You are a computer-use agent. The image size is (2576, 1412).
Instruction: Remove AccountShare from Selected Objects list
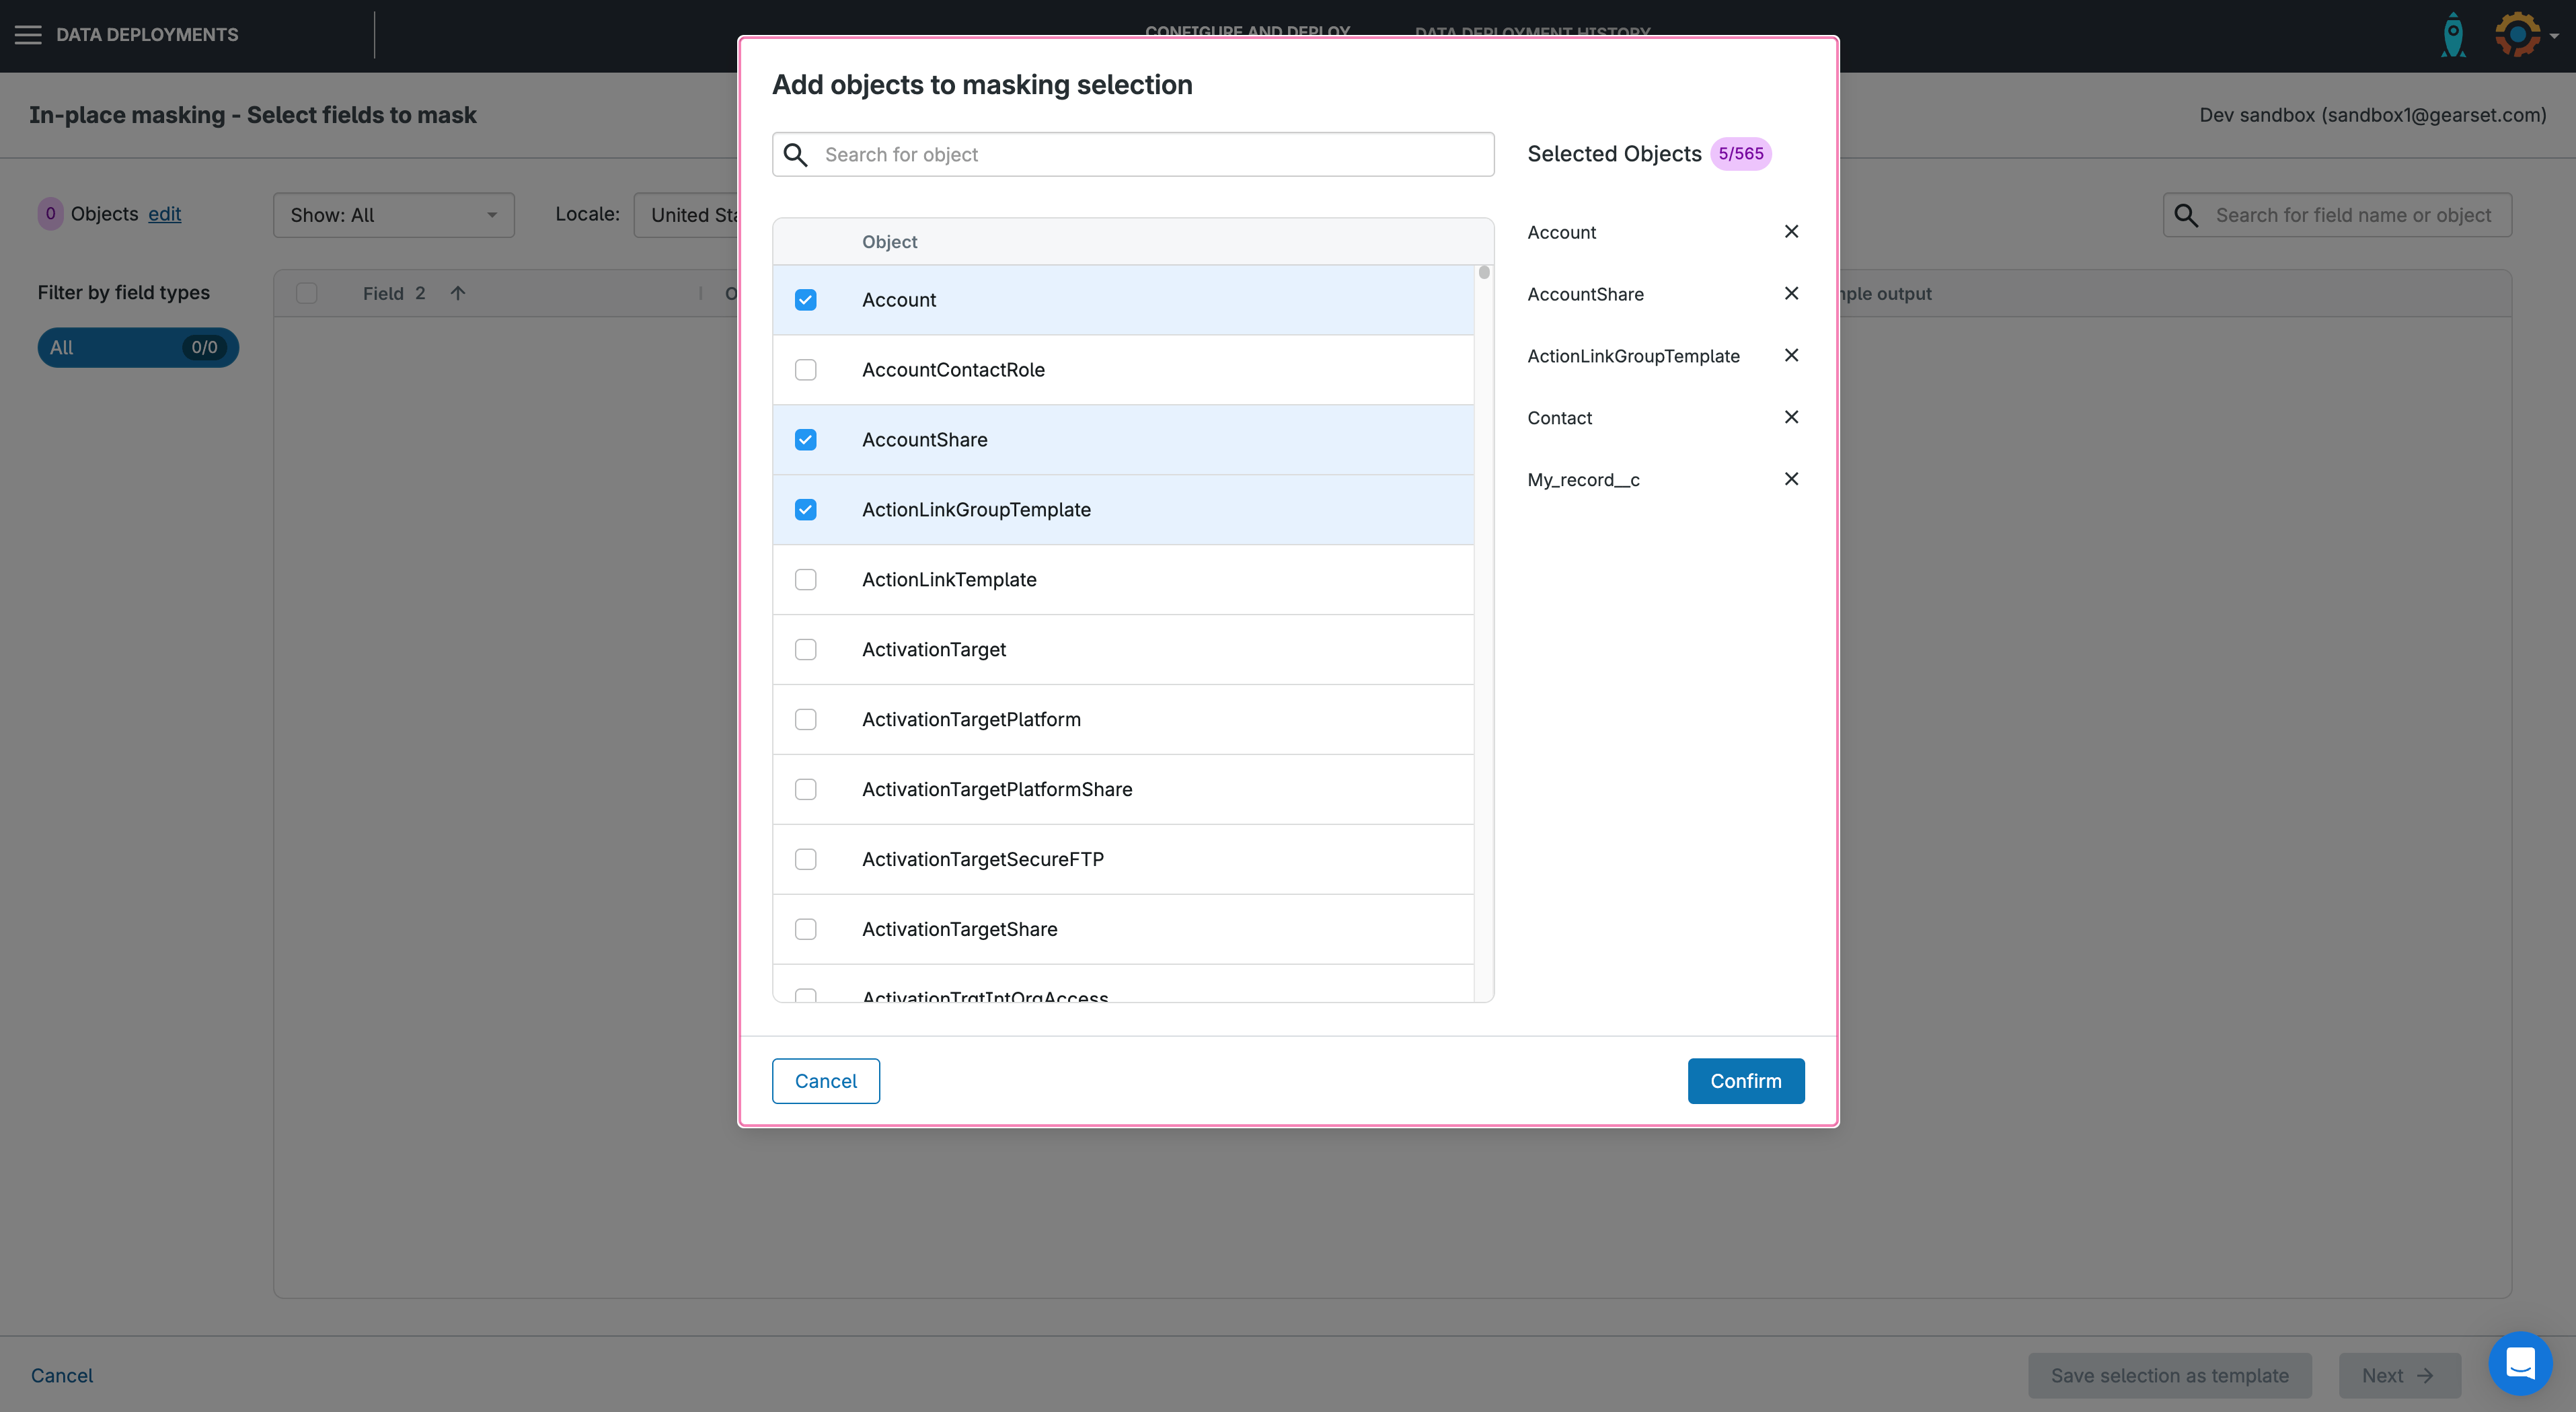(x=1791, y=294)
